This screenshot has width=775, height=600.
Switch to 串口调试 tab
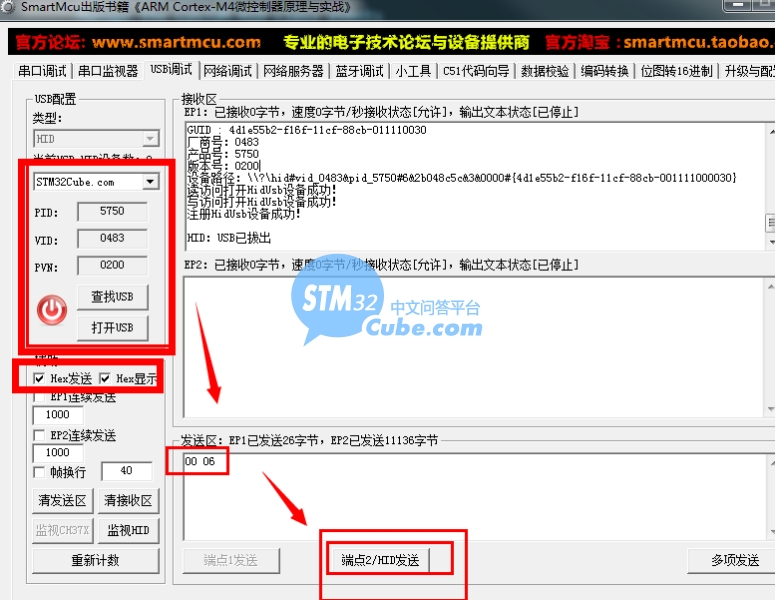(x=43, y=71)
